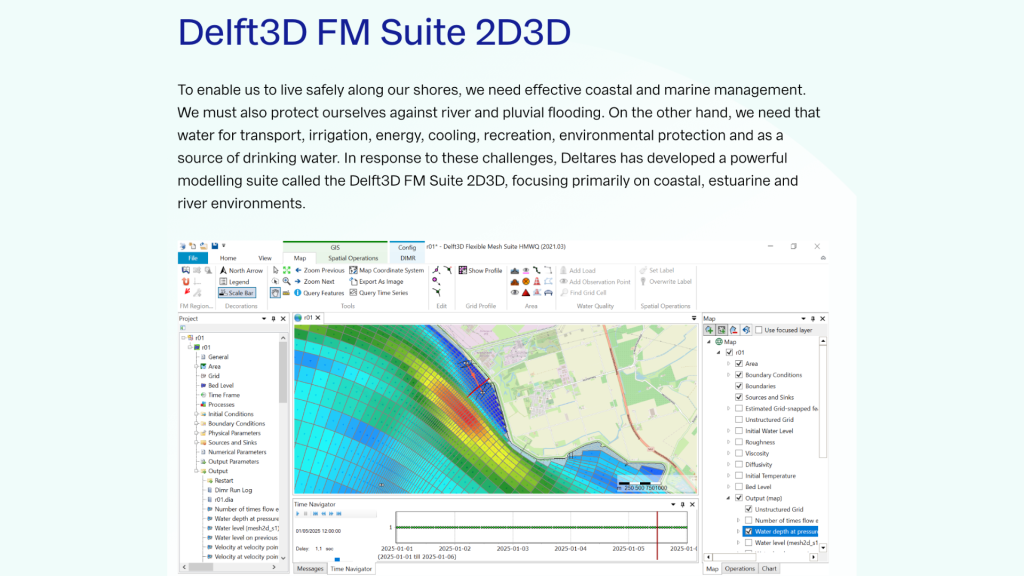The image size is (1024, 576).
Task: Select Dimr Run Log in Project tree
Action: point(233,490)
